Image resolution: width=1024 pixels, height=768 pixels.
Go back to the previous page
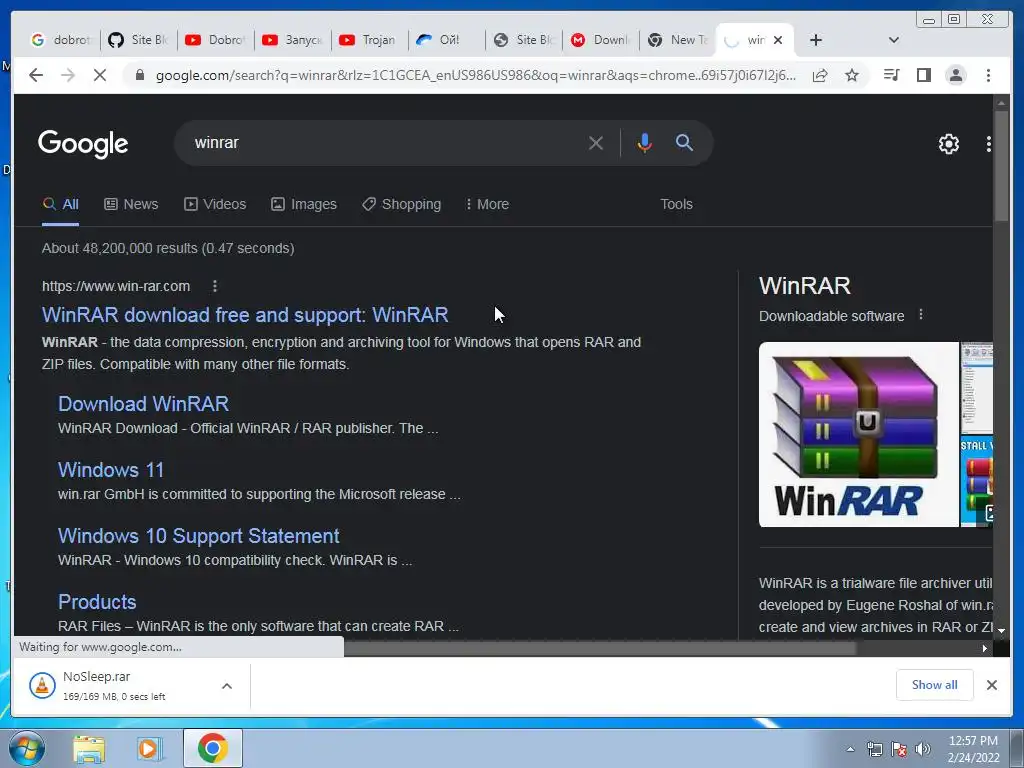(36, 75)
